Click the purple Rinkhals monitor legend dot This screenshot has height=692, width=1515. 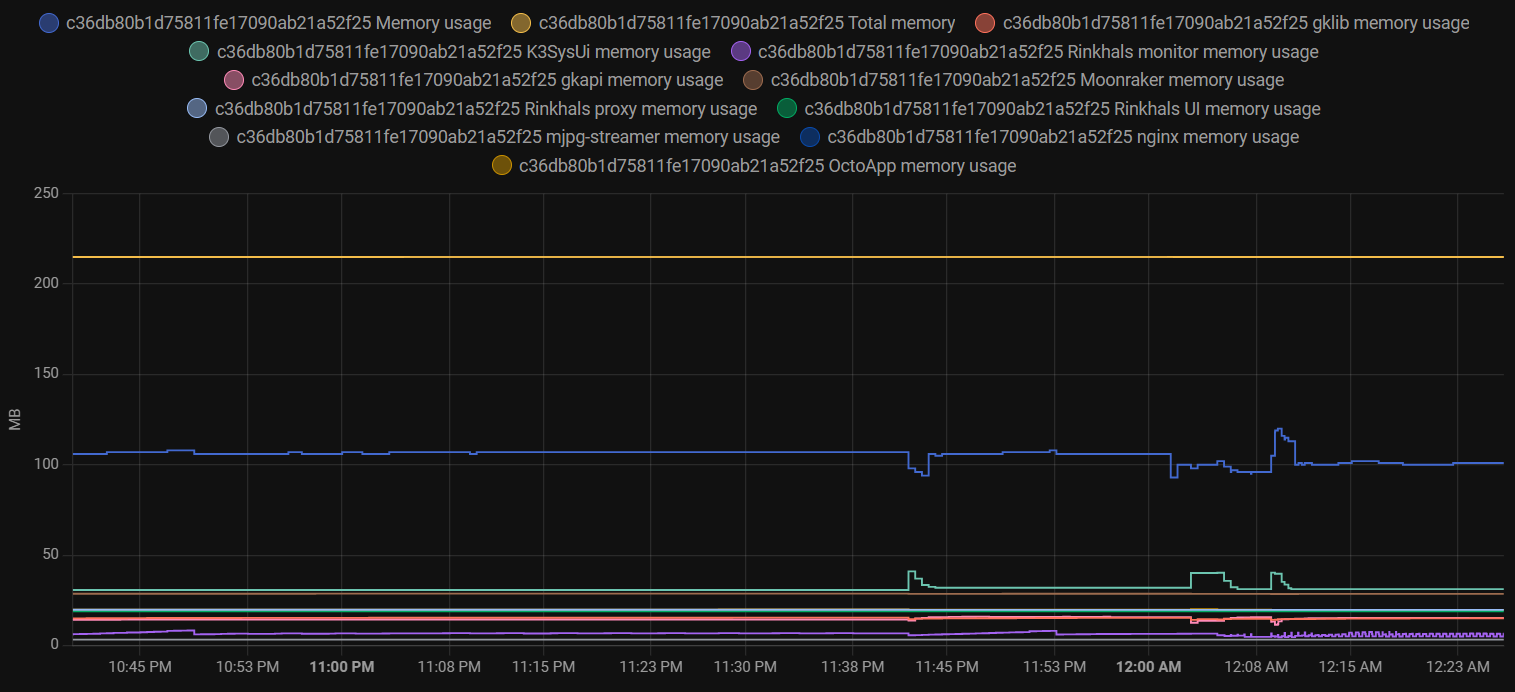(740, 51)
